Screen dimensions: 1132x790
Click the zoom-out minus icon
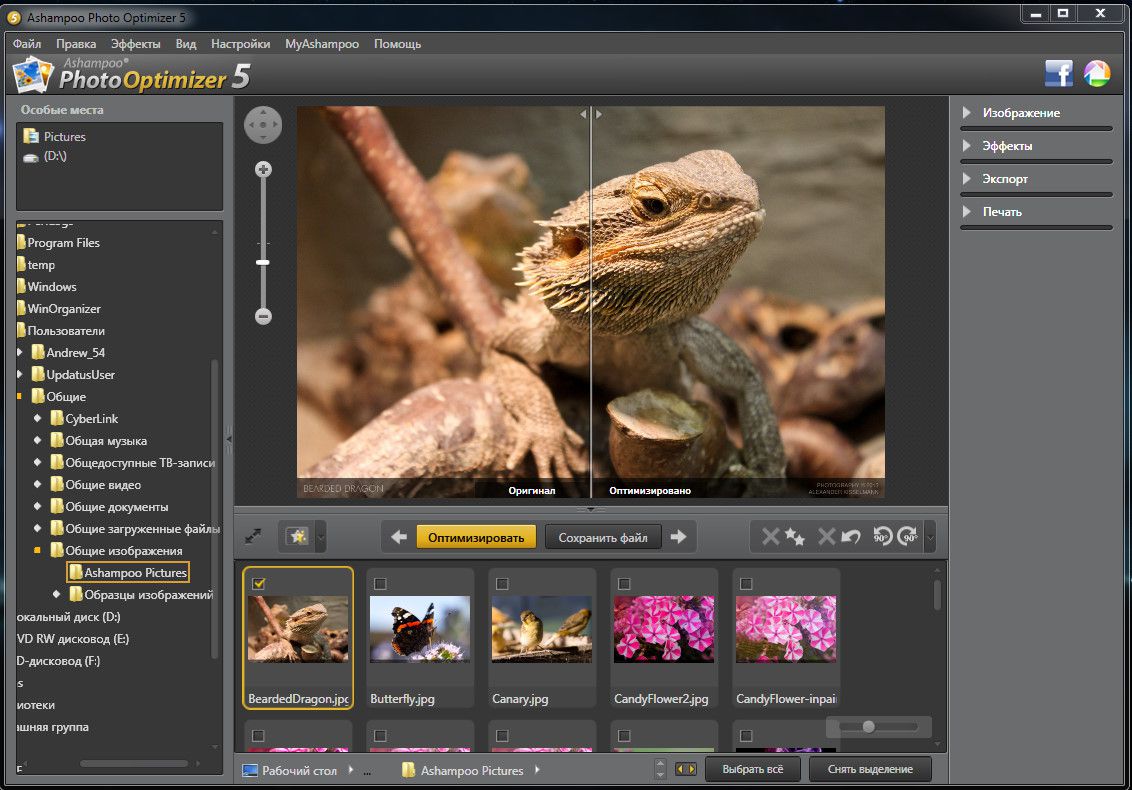[263, 316]
